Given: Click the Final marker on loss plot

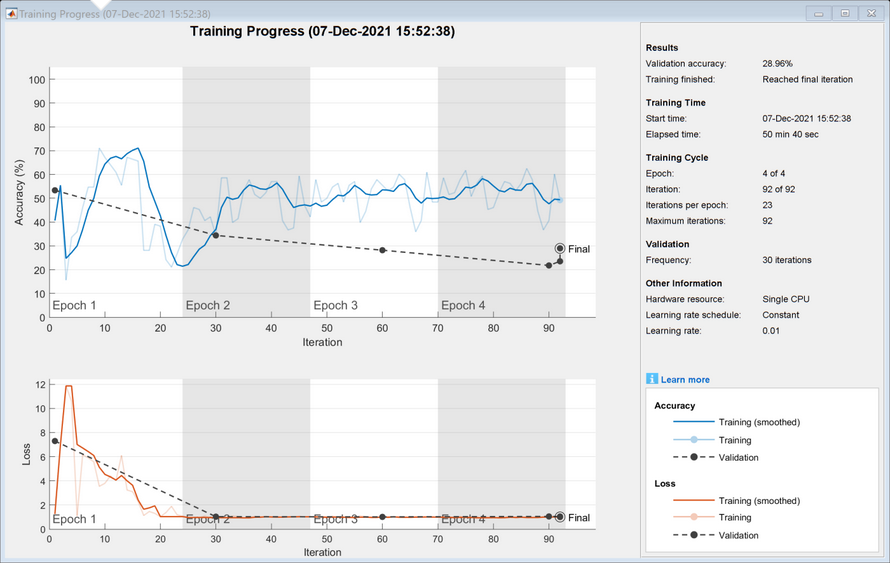Looking at the screenshot, I should click(560, 517).
